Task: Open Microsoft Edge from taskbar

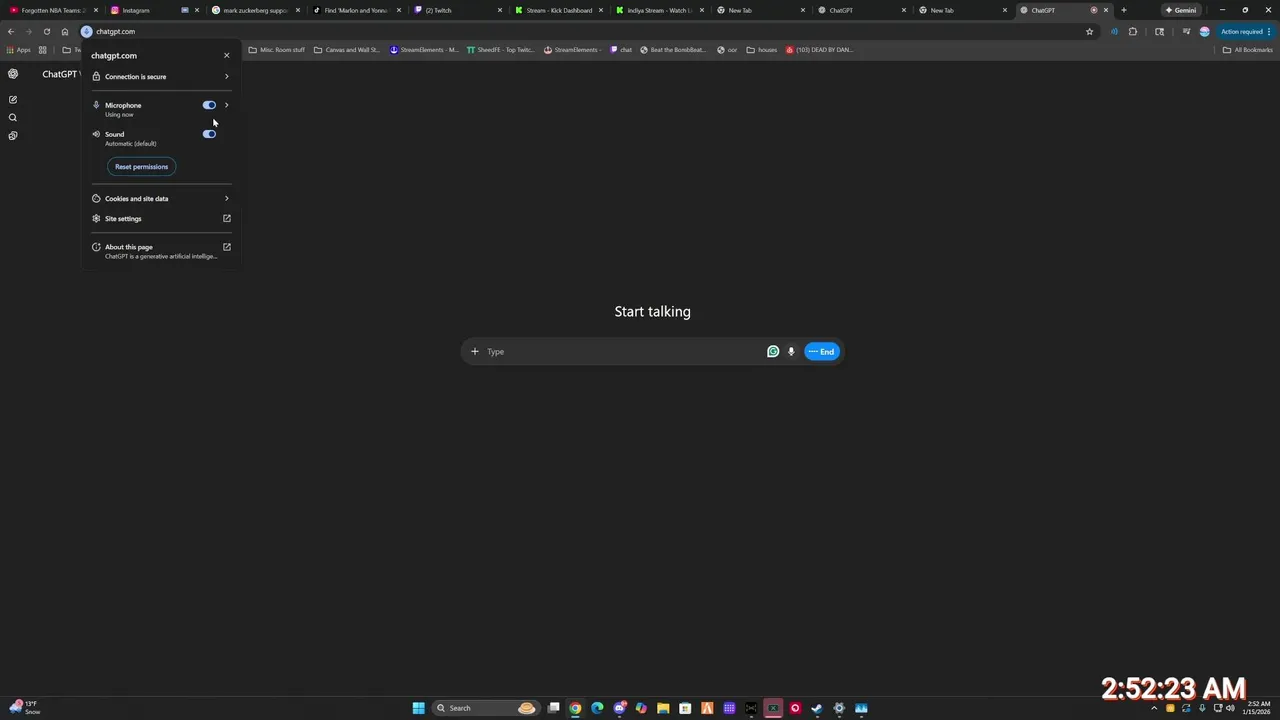Action: tap(597, 708)
